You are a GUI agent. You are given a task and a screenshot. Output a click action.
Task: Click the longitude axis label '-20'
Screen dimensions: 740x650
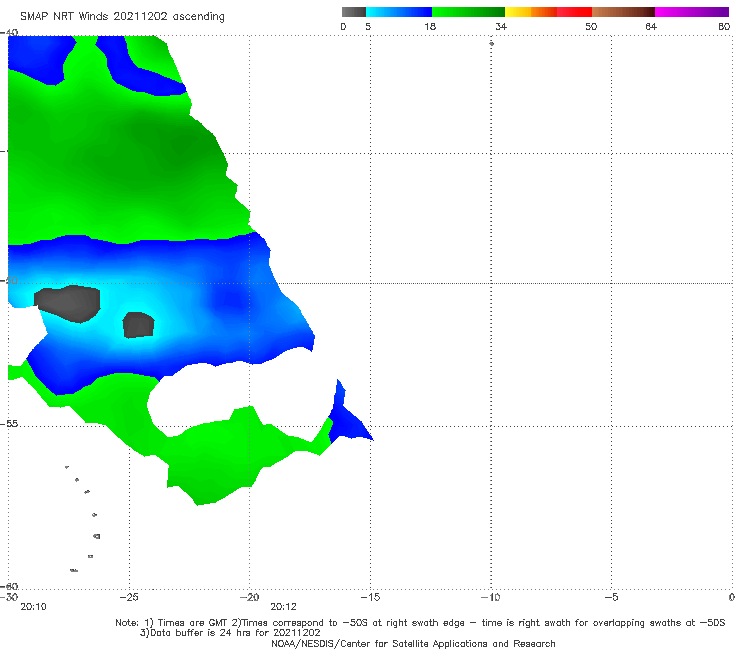(x=249, y=597)
